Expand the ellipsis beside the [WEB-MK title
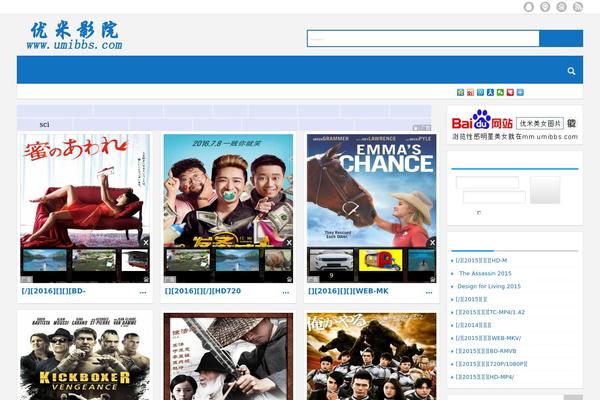 429,292
